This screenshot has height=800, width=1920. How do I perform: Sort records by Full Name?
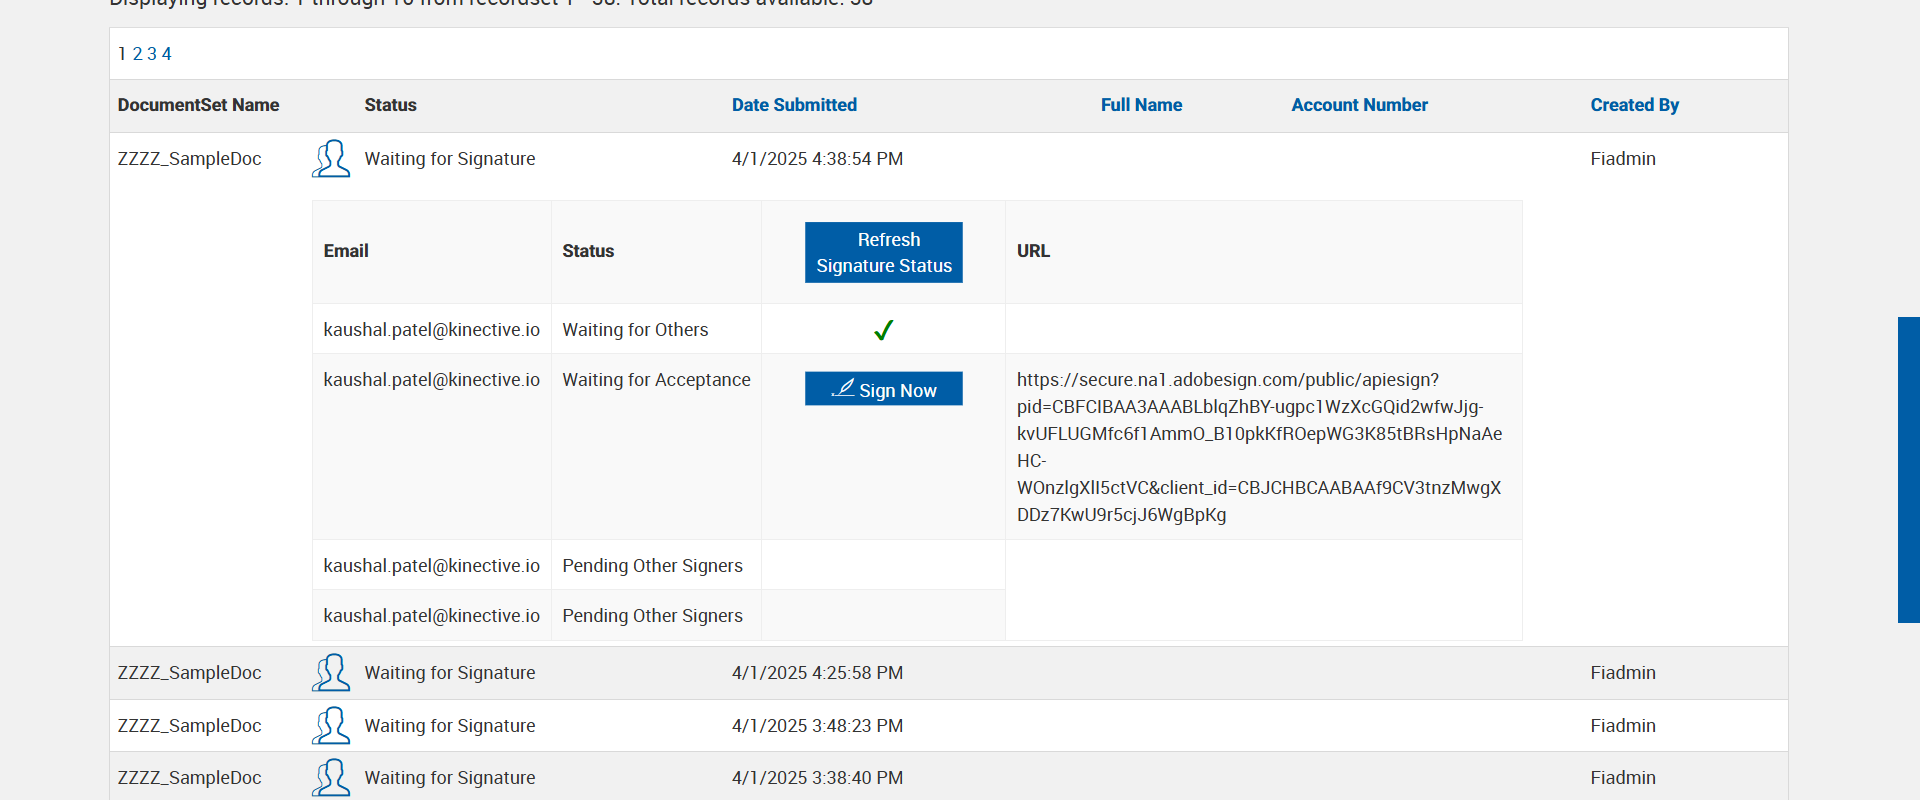point(1141,105)
